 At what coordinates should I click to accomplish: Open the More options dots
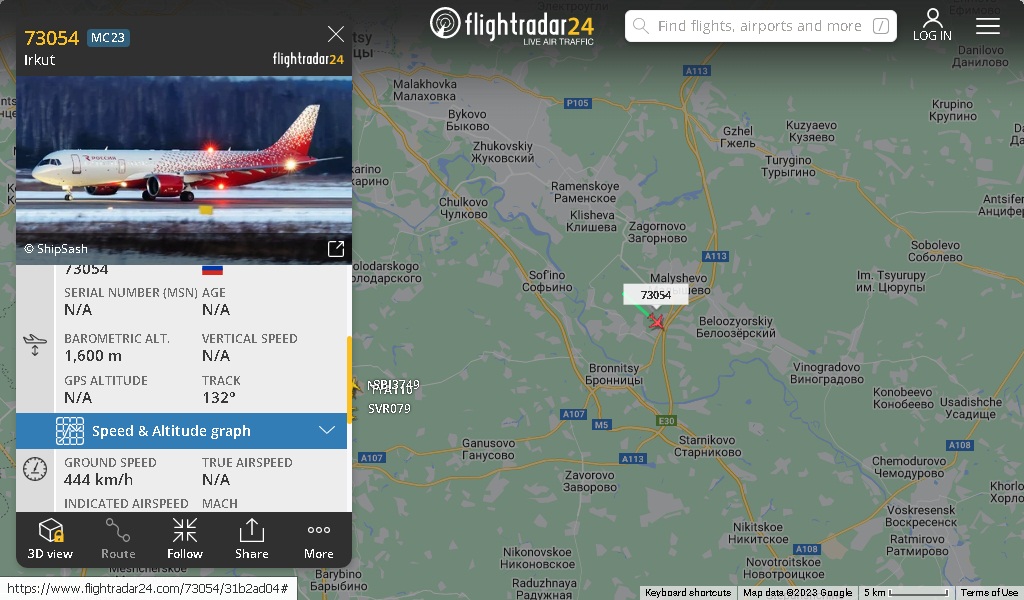tap(319, 529)
